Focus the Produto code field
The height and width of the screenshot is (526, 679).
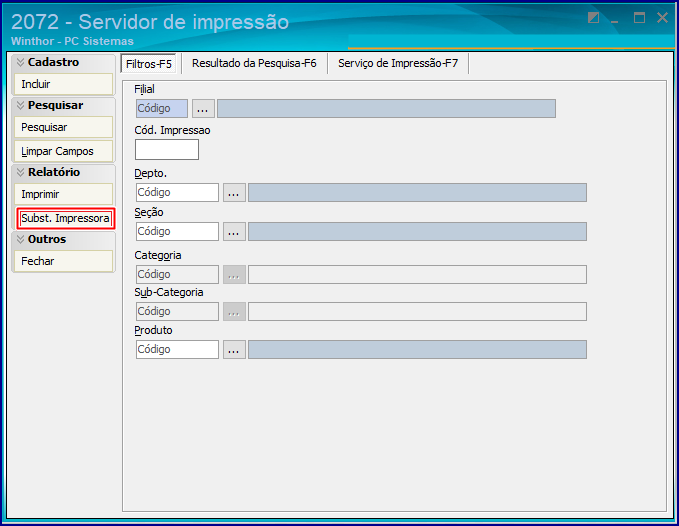point(177,349)
